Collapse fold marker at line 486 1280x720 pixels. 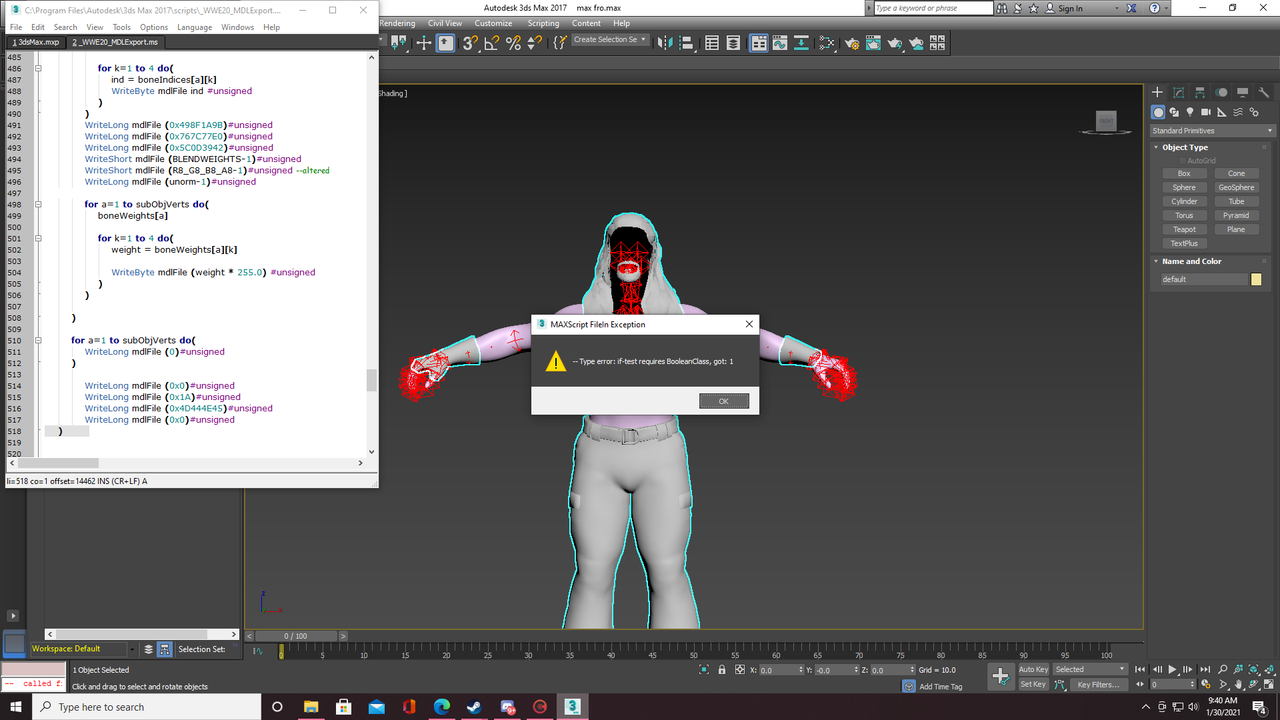(x=38, y=69)
